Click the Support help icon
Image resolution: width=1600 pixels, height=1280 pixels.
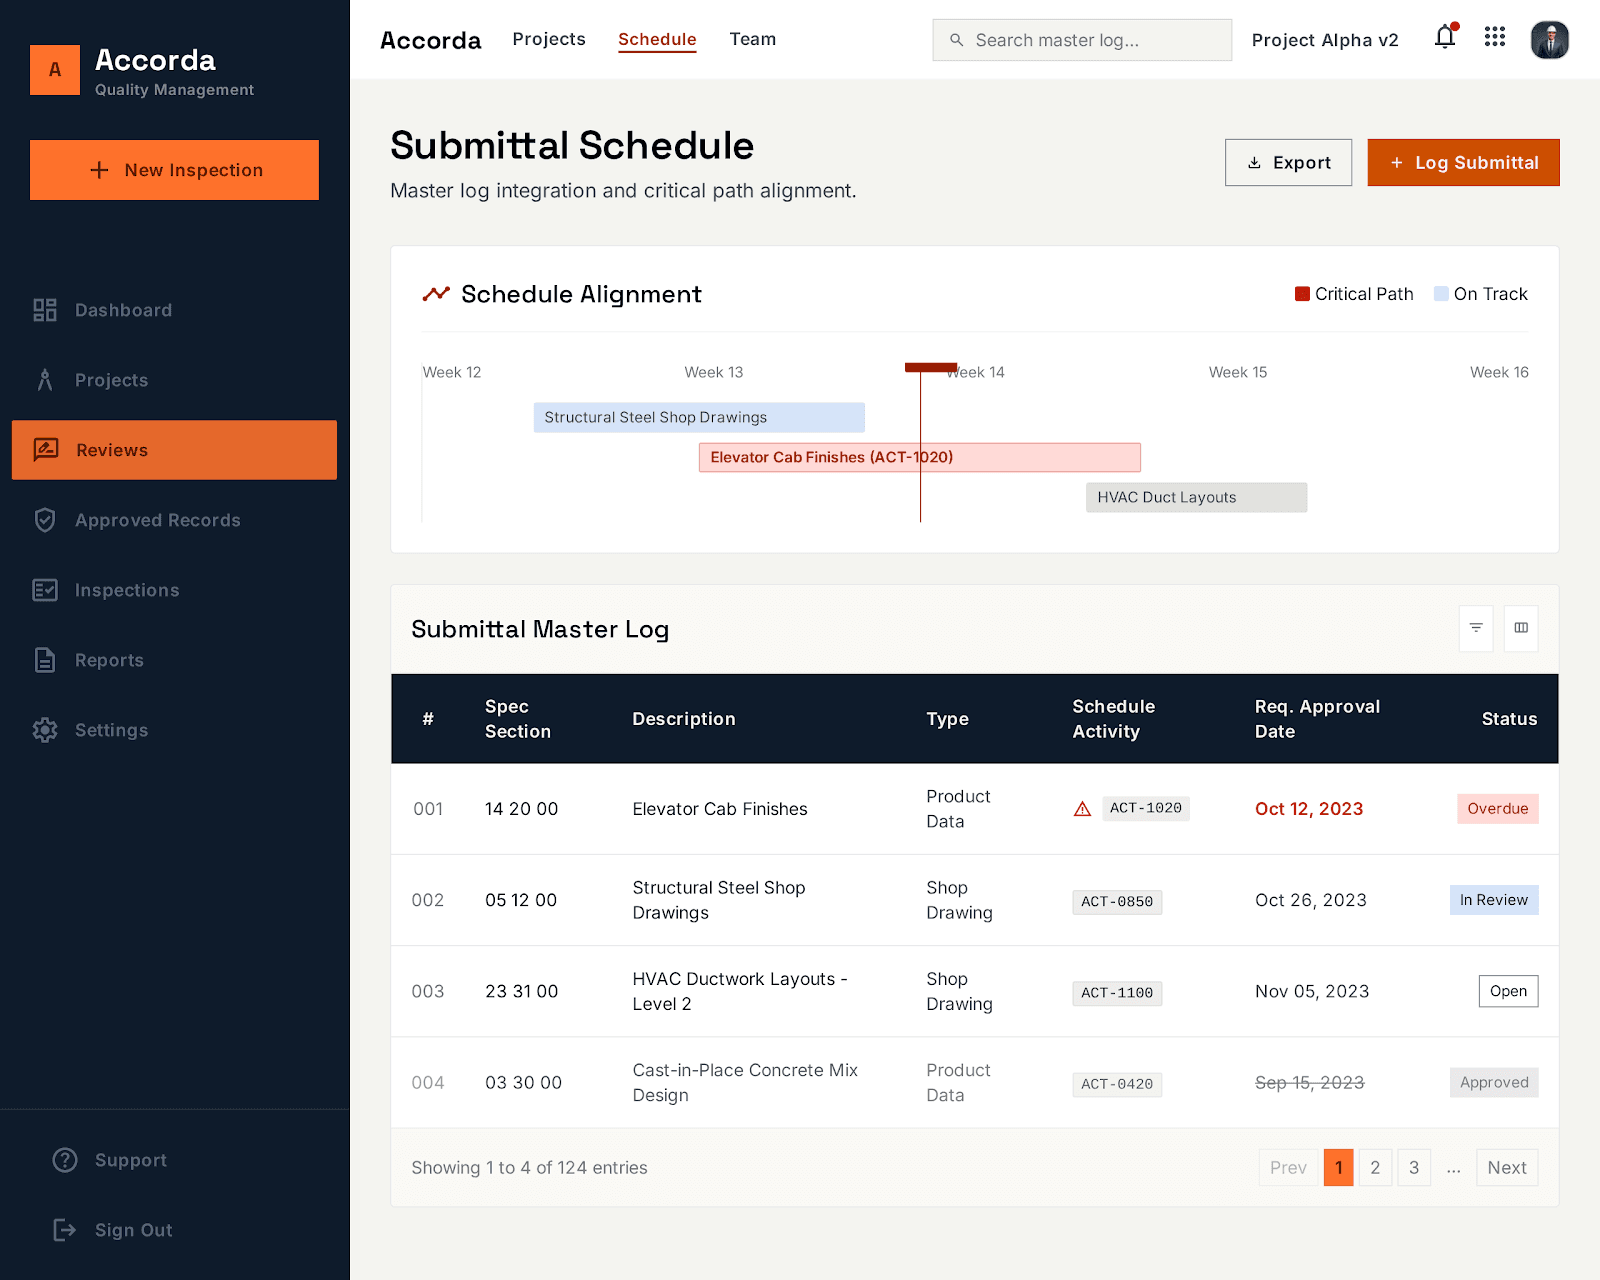pos(65,1160)
